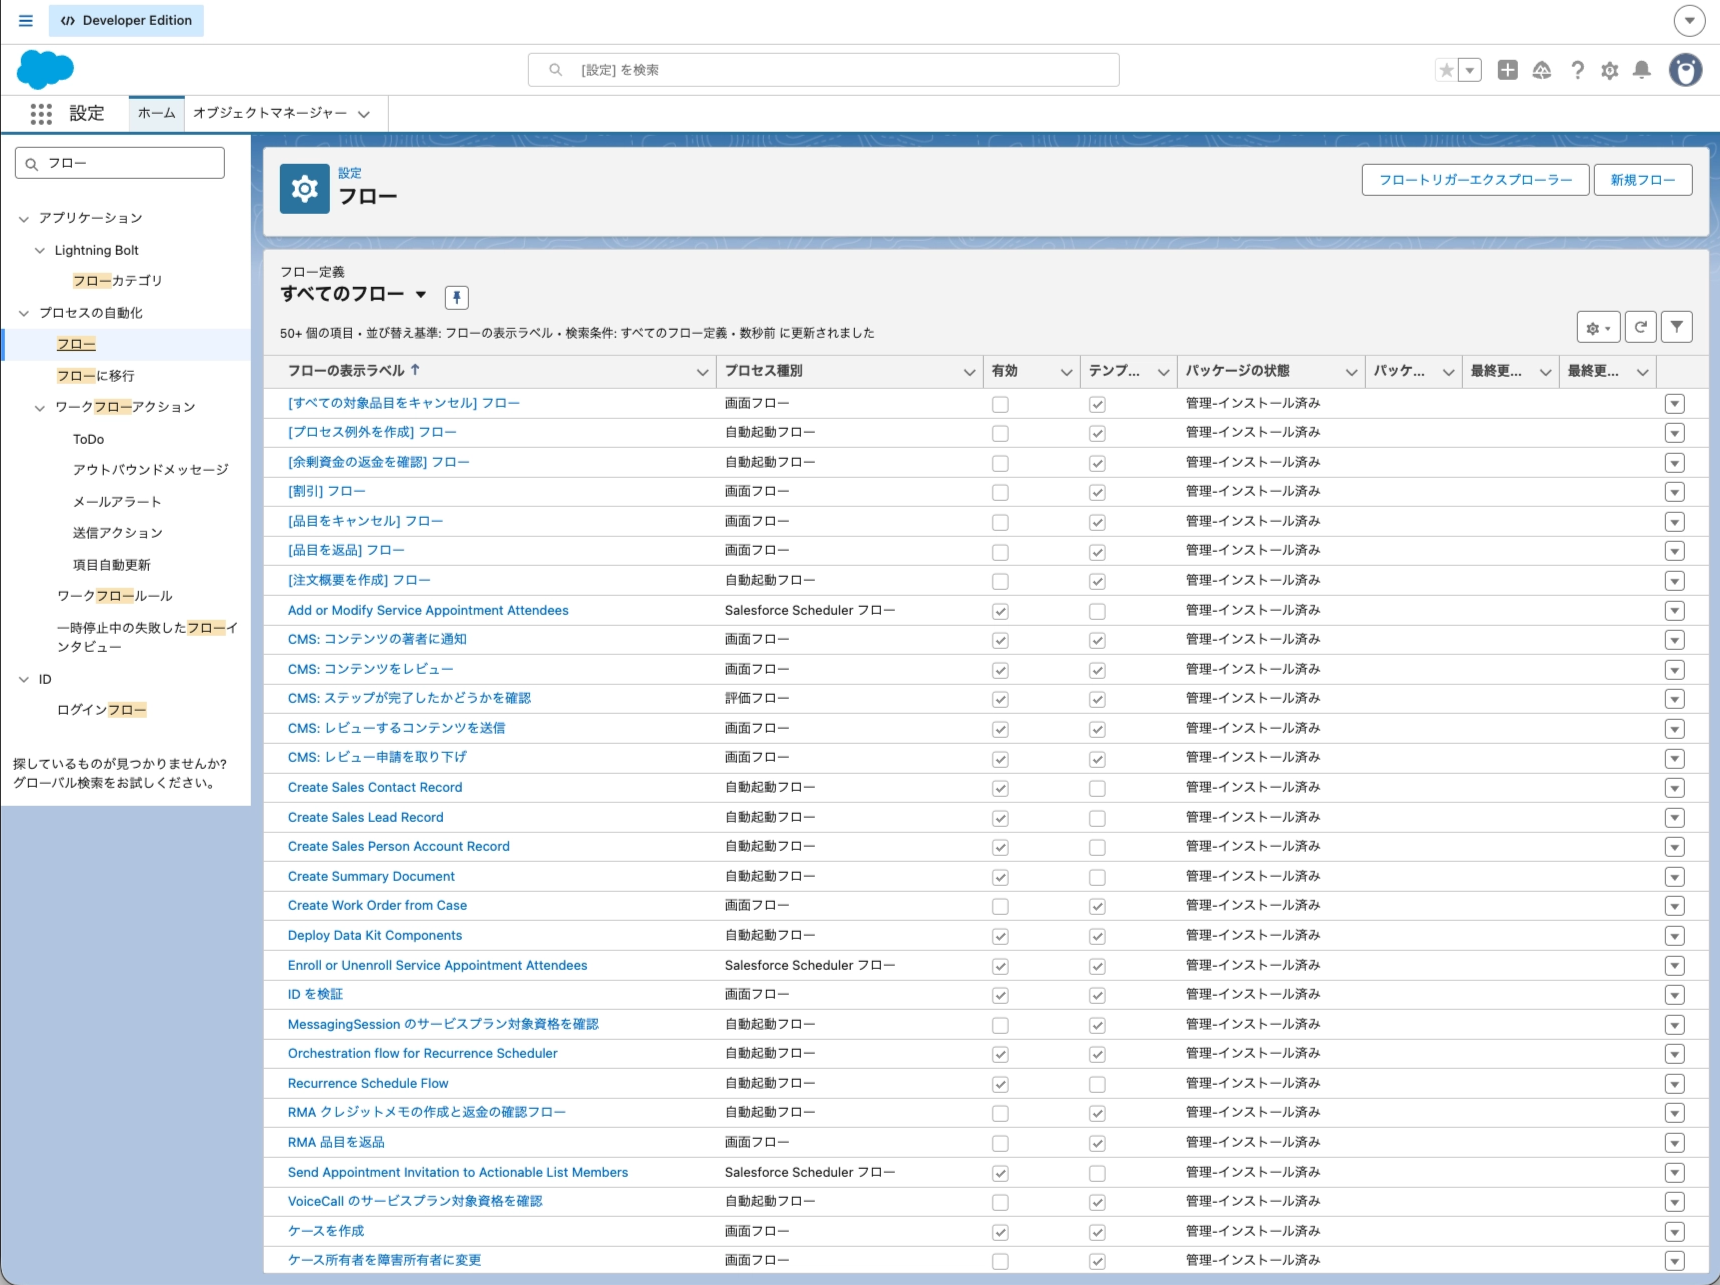Focus the sidebar quick find field containing フロー
The width and height of the screenshot is (1720, 1285).
click(x=120, y=163)
